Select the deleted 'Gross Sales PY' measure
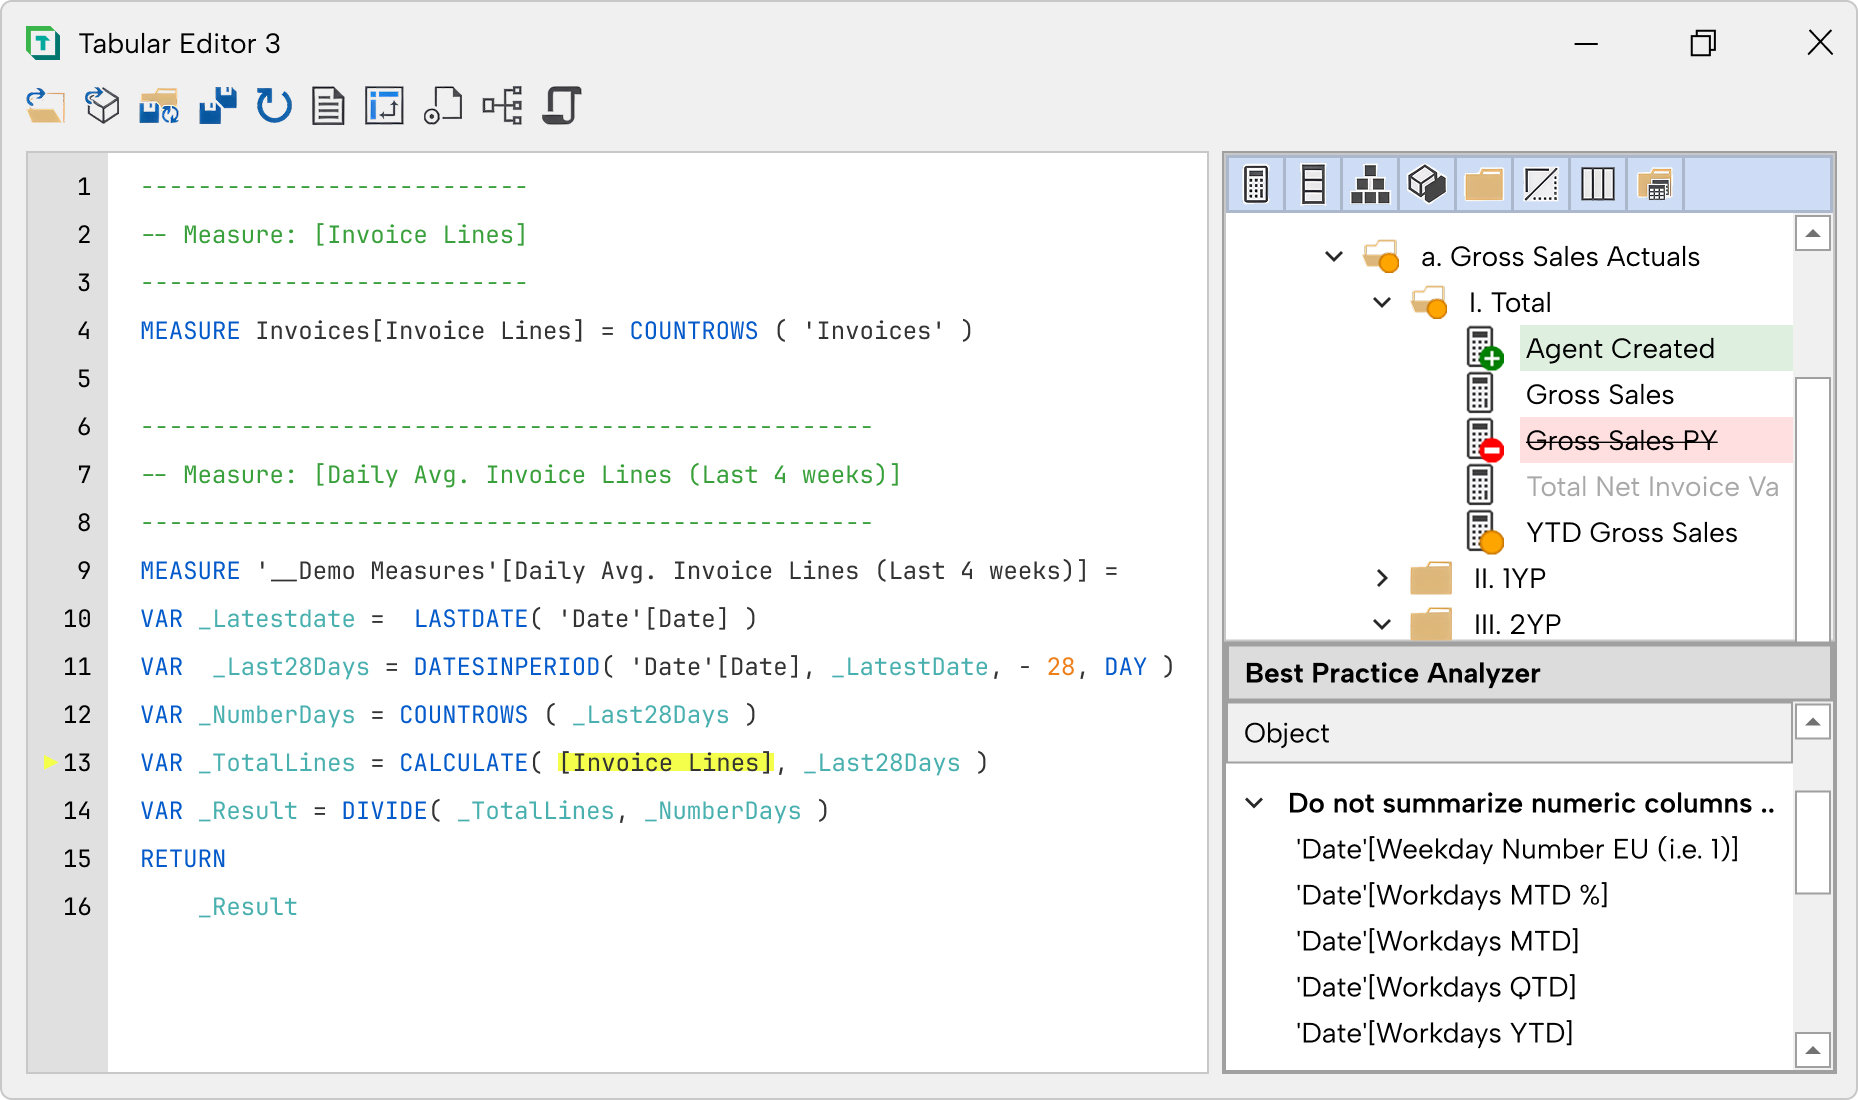Image resolution: width=1858 pixels, height=1100 pixels. 1622,441
